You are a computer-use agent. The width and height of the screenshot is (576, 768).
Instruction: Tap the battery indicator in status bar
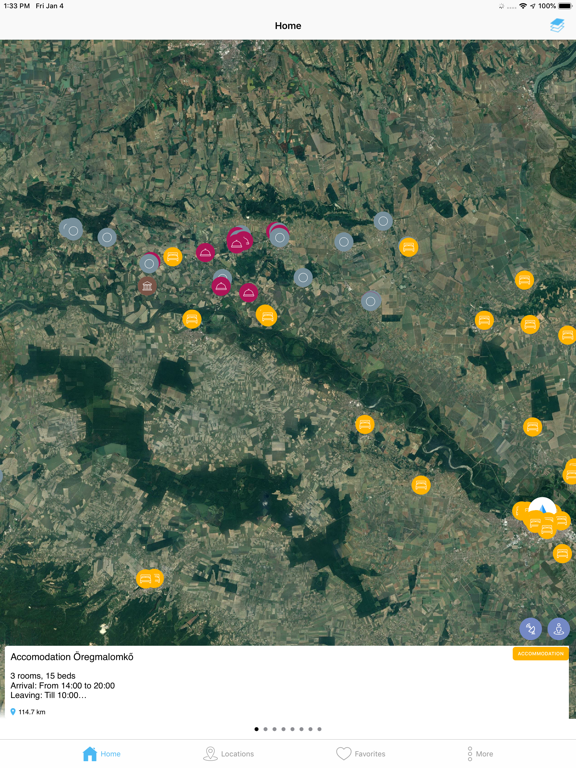click(x=565, y=6)
